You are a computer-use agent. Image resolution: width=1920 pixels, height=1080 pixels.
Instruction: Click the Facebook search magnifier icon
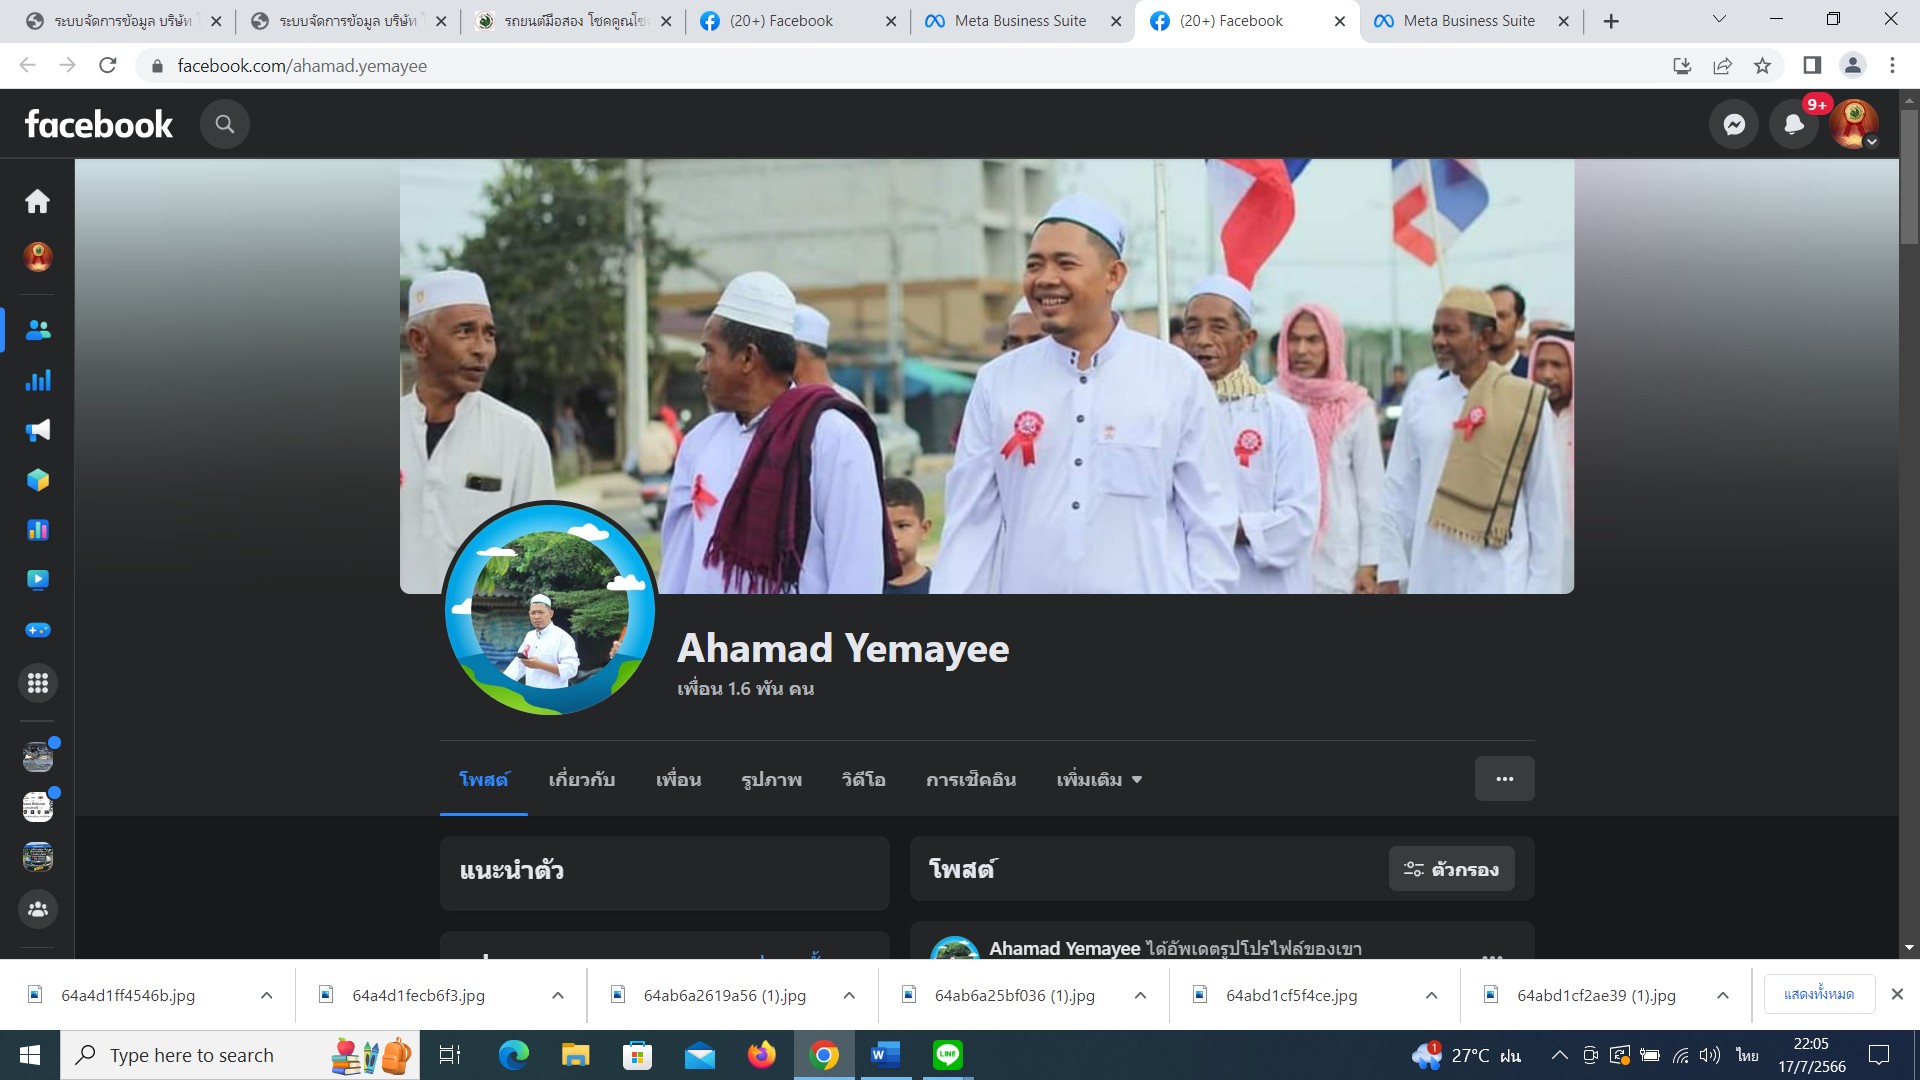[x=225, y=124]
